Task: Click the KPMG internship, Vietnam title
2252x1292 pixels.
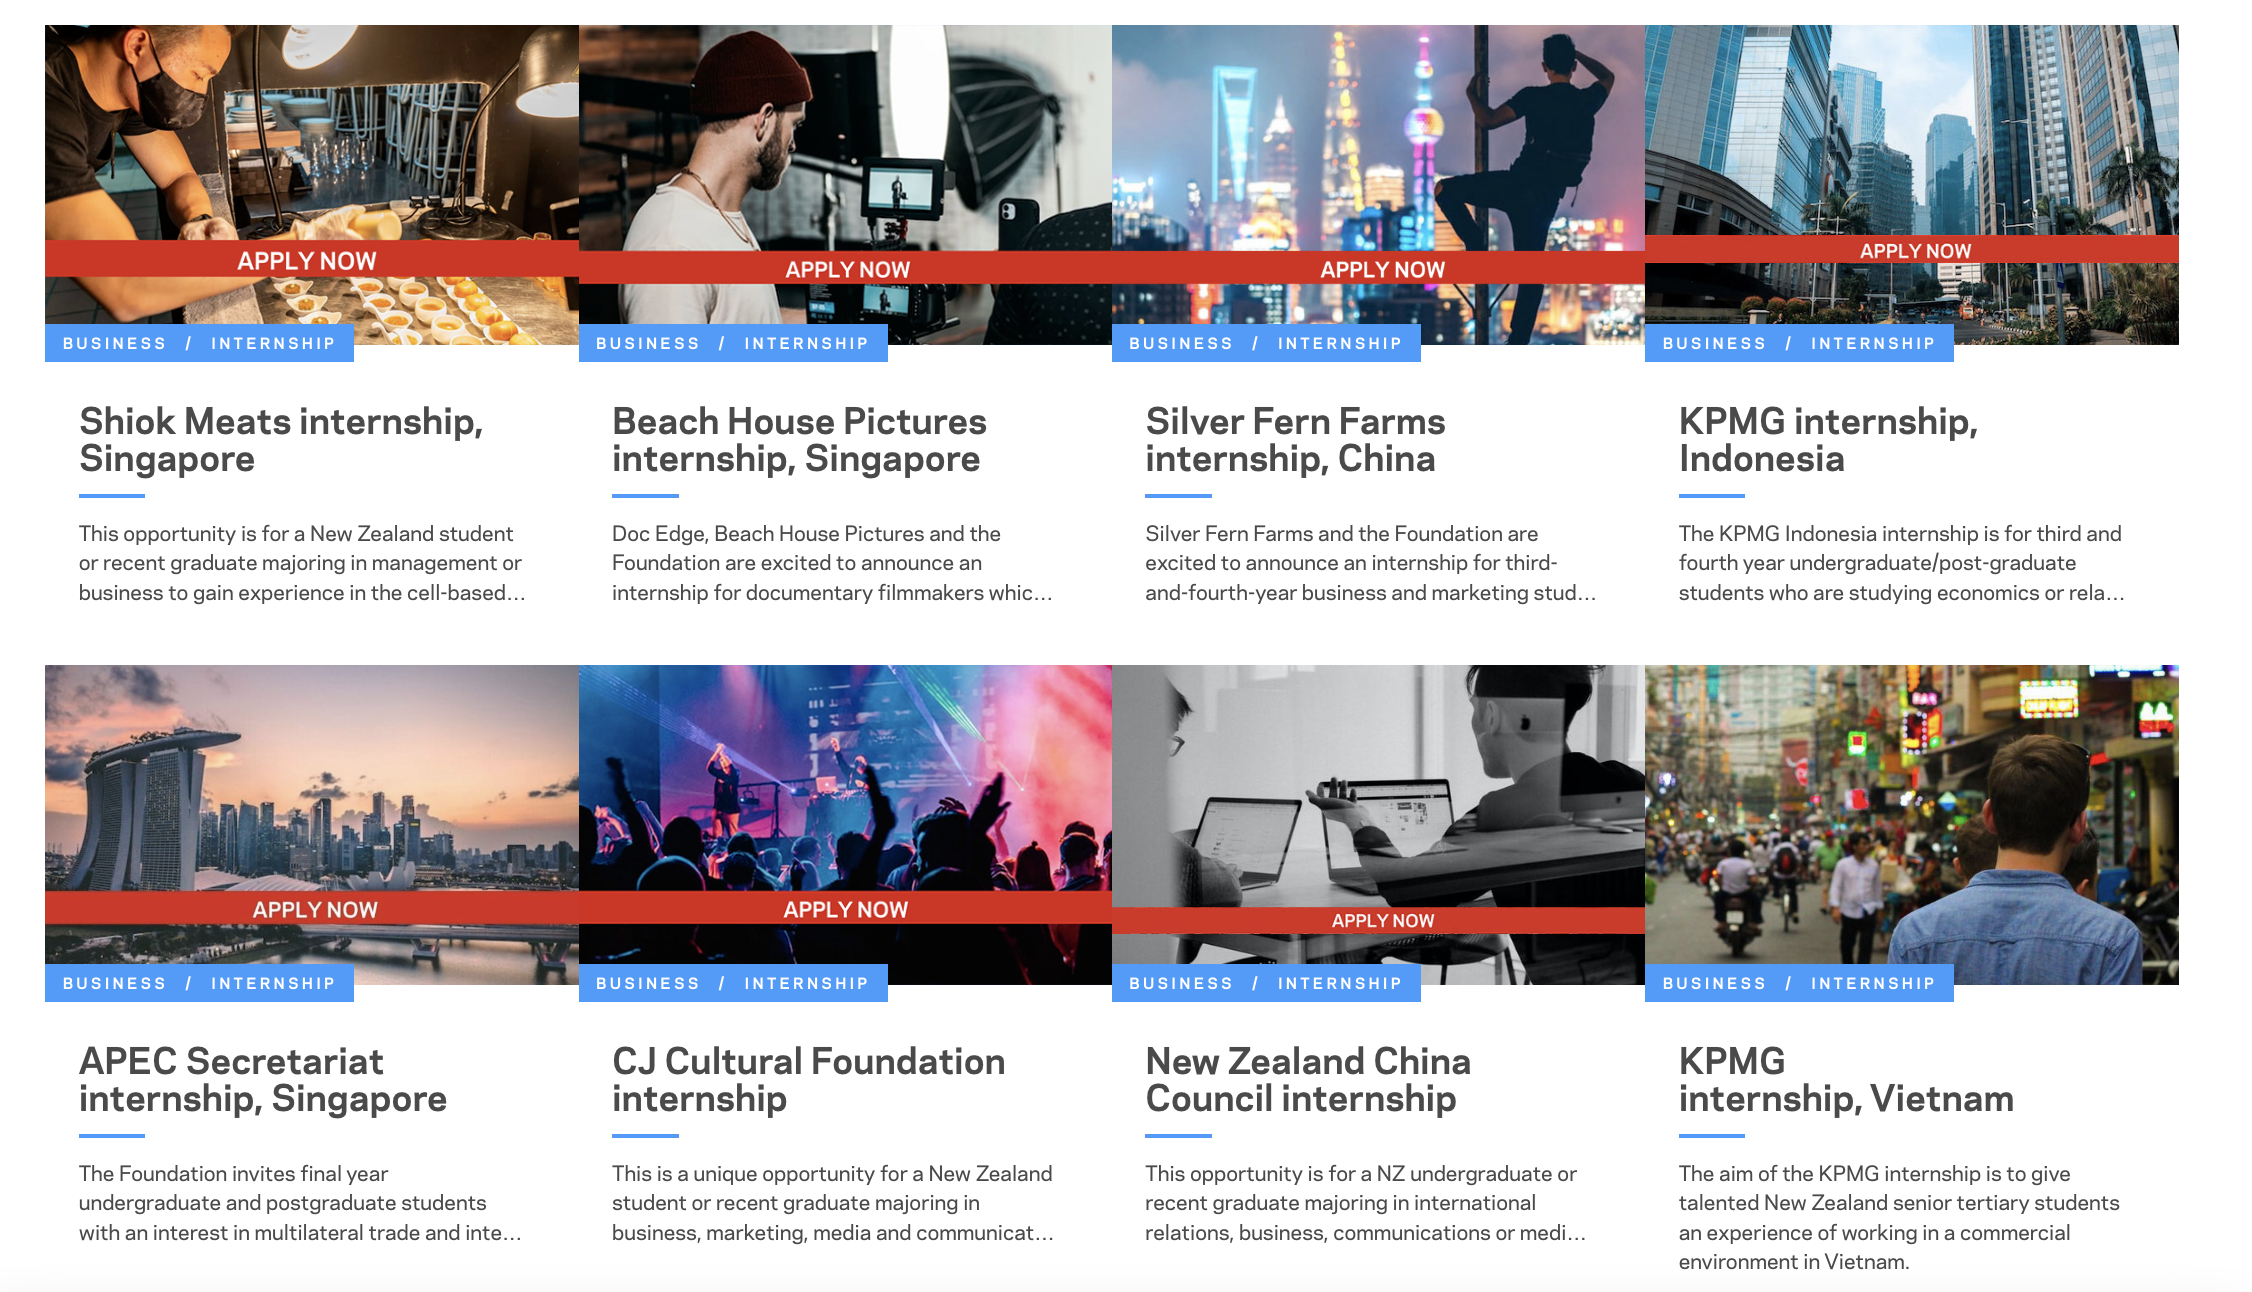Action: coord(1846,1080)
